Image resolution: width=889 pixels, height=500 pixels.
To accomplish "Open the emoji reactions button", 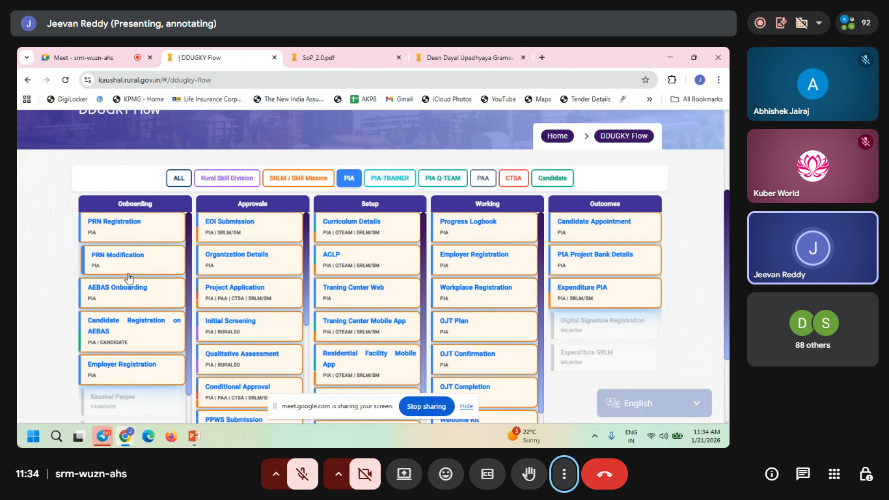I will tap(445, 473).
